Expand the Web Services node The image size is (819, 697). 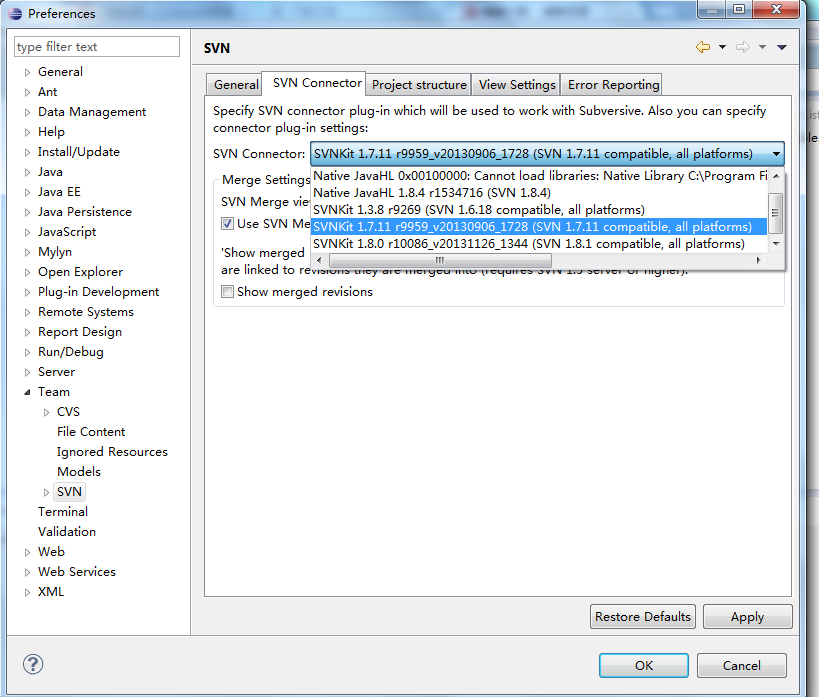click(28, 572)
